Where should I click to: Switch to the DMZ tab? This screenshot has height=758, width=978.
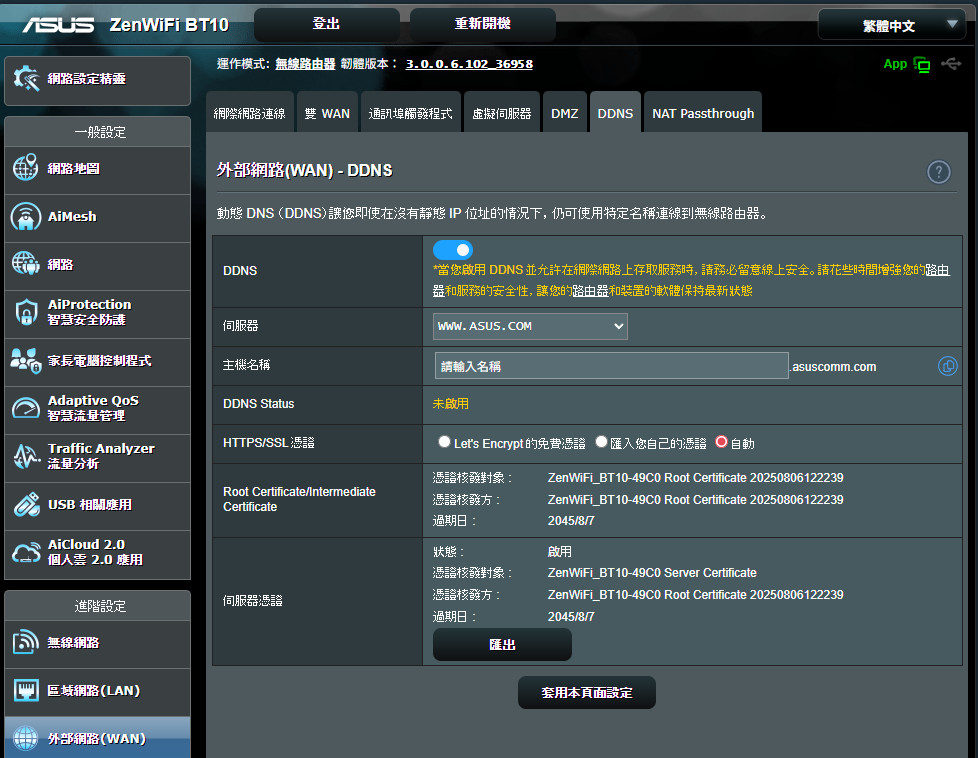(564, 113)
